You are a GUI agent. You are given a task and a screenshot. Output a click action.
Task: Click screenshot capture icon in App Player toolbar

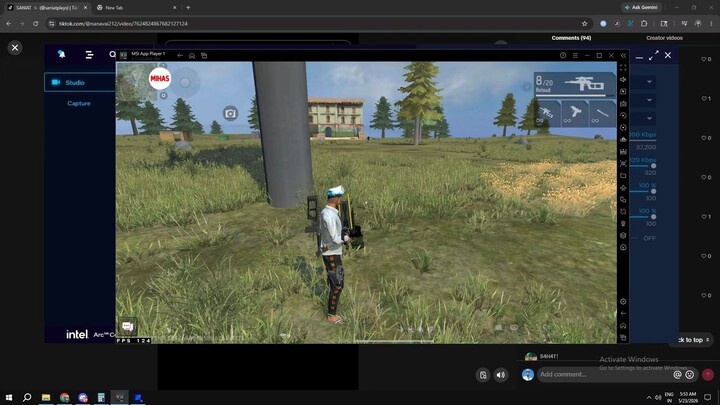(x=623, y=163)
